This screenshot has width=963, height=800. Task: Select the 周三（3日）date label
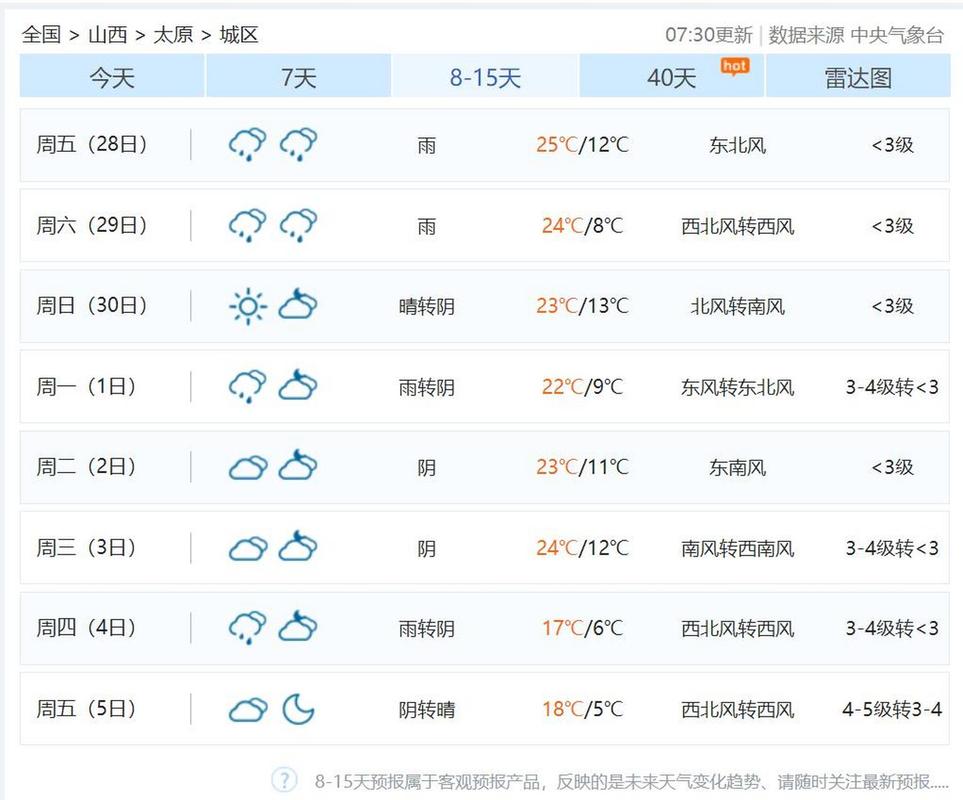[x=86, y=547]
